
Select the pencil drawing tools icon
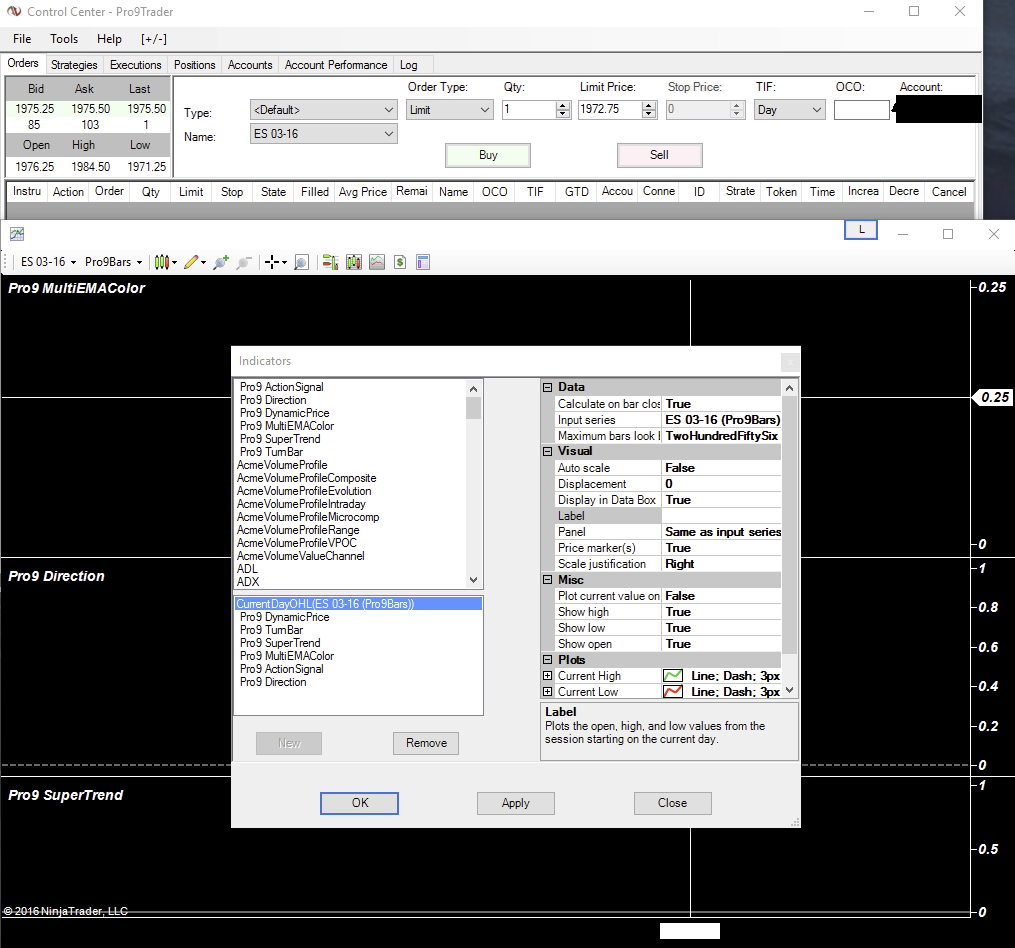click(191, 262)
